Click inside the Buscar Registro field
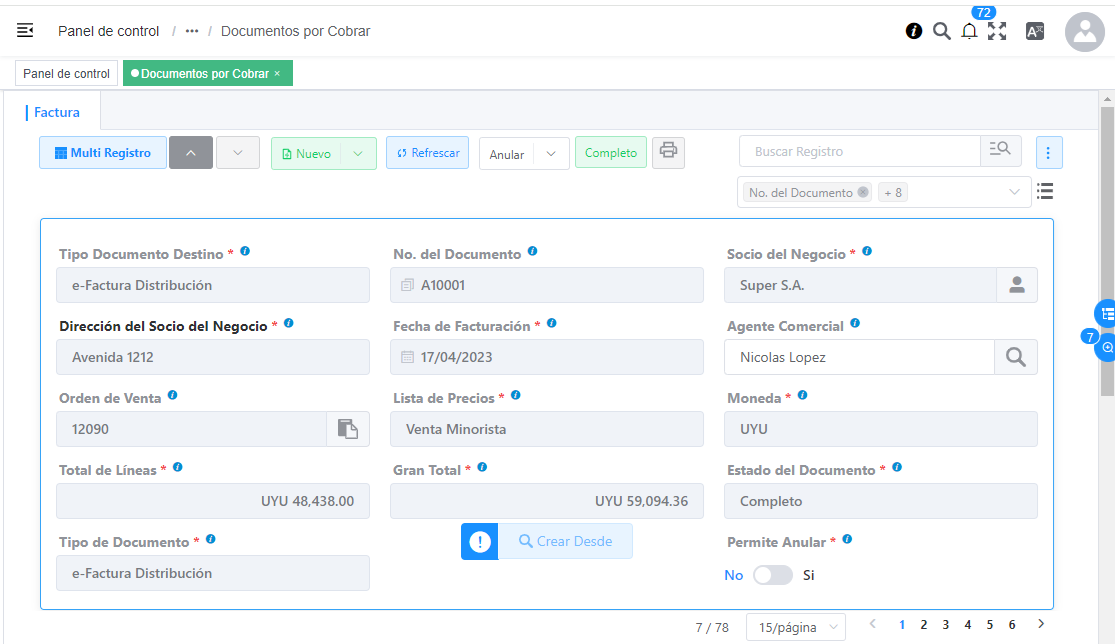Viewport: 1115px width, 644px height. (859, 152)
